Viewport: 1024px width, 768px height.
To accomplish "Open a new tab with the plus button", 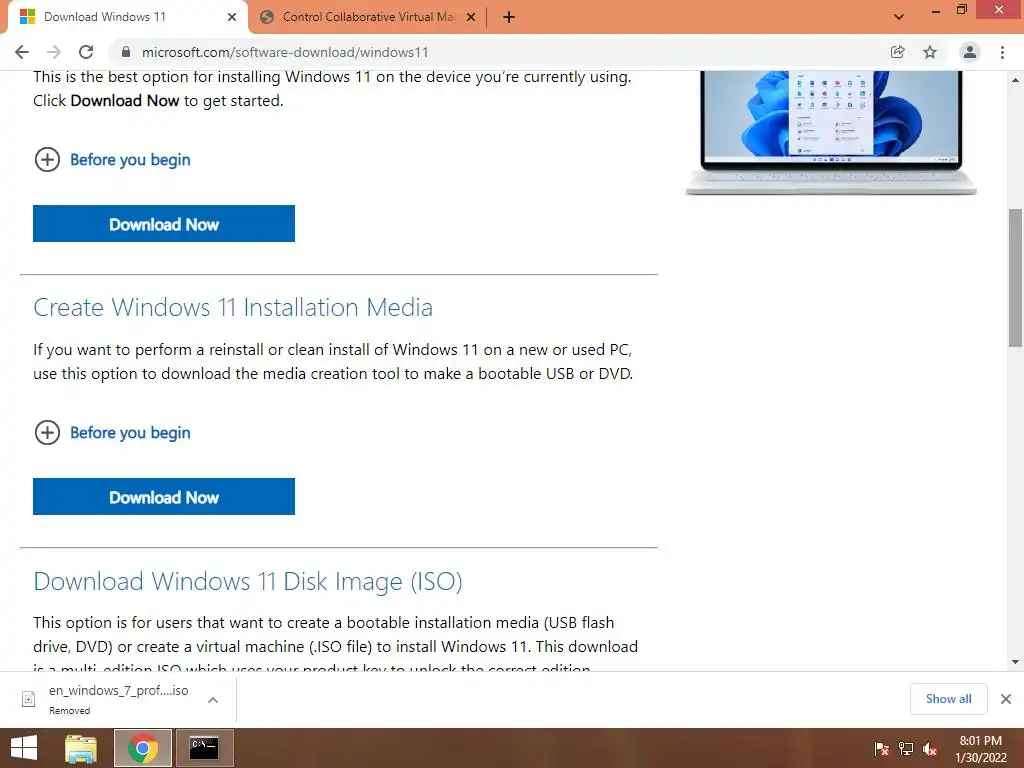I will point(509,17).
